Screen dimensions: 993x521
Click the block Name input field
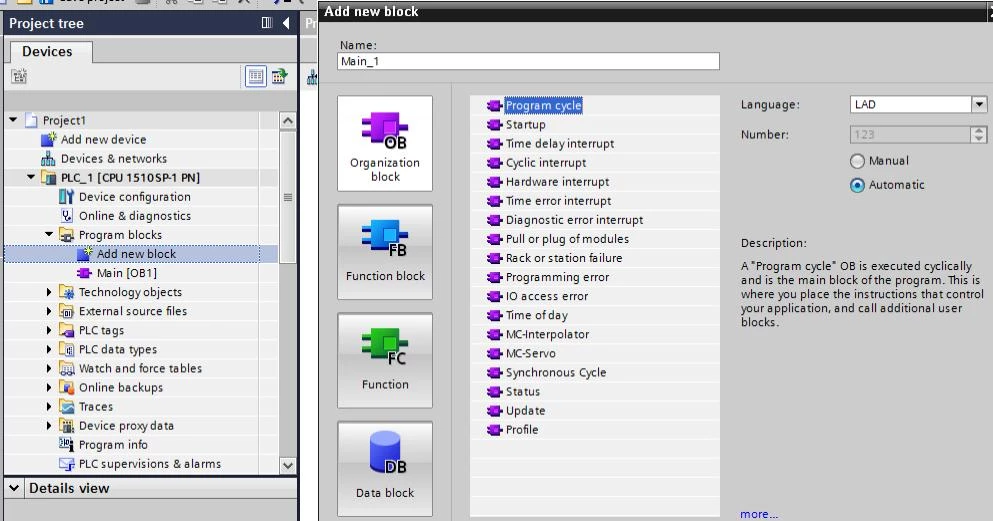coord(528,62)
